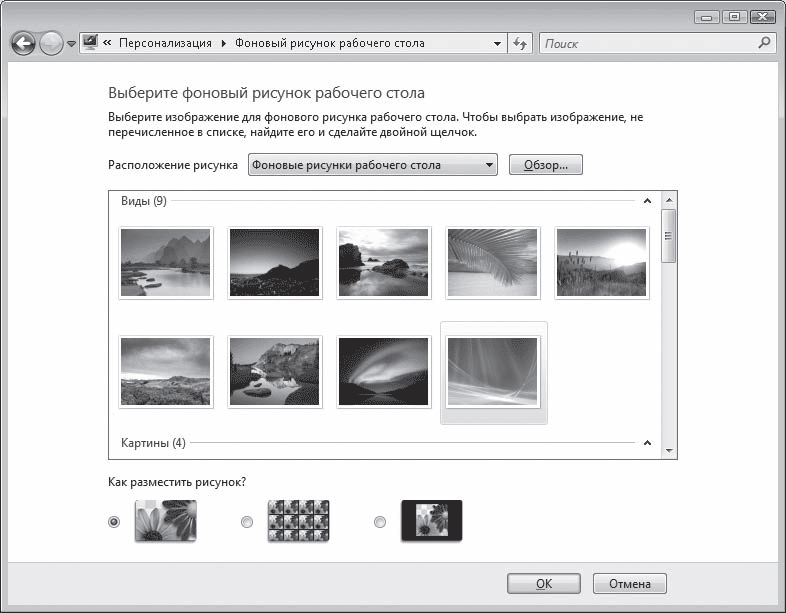786x613 pixels.
Task: Click the "Отмена" cancel button
Action: click(630, 584)
